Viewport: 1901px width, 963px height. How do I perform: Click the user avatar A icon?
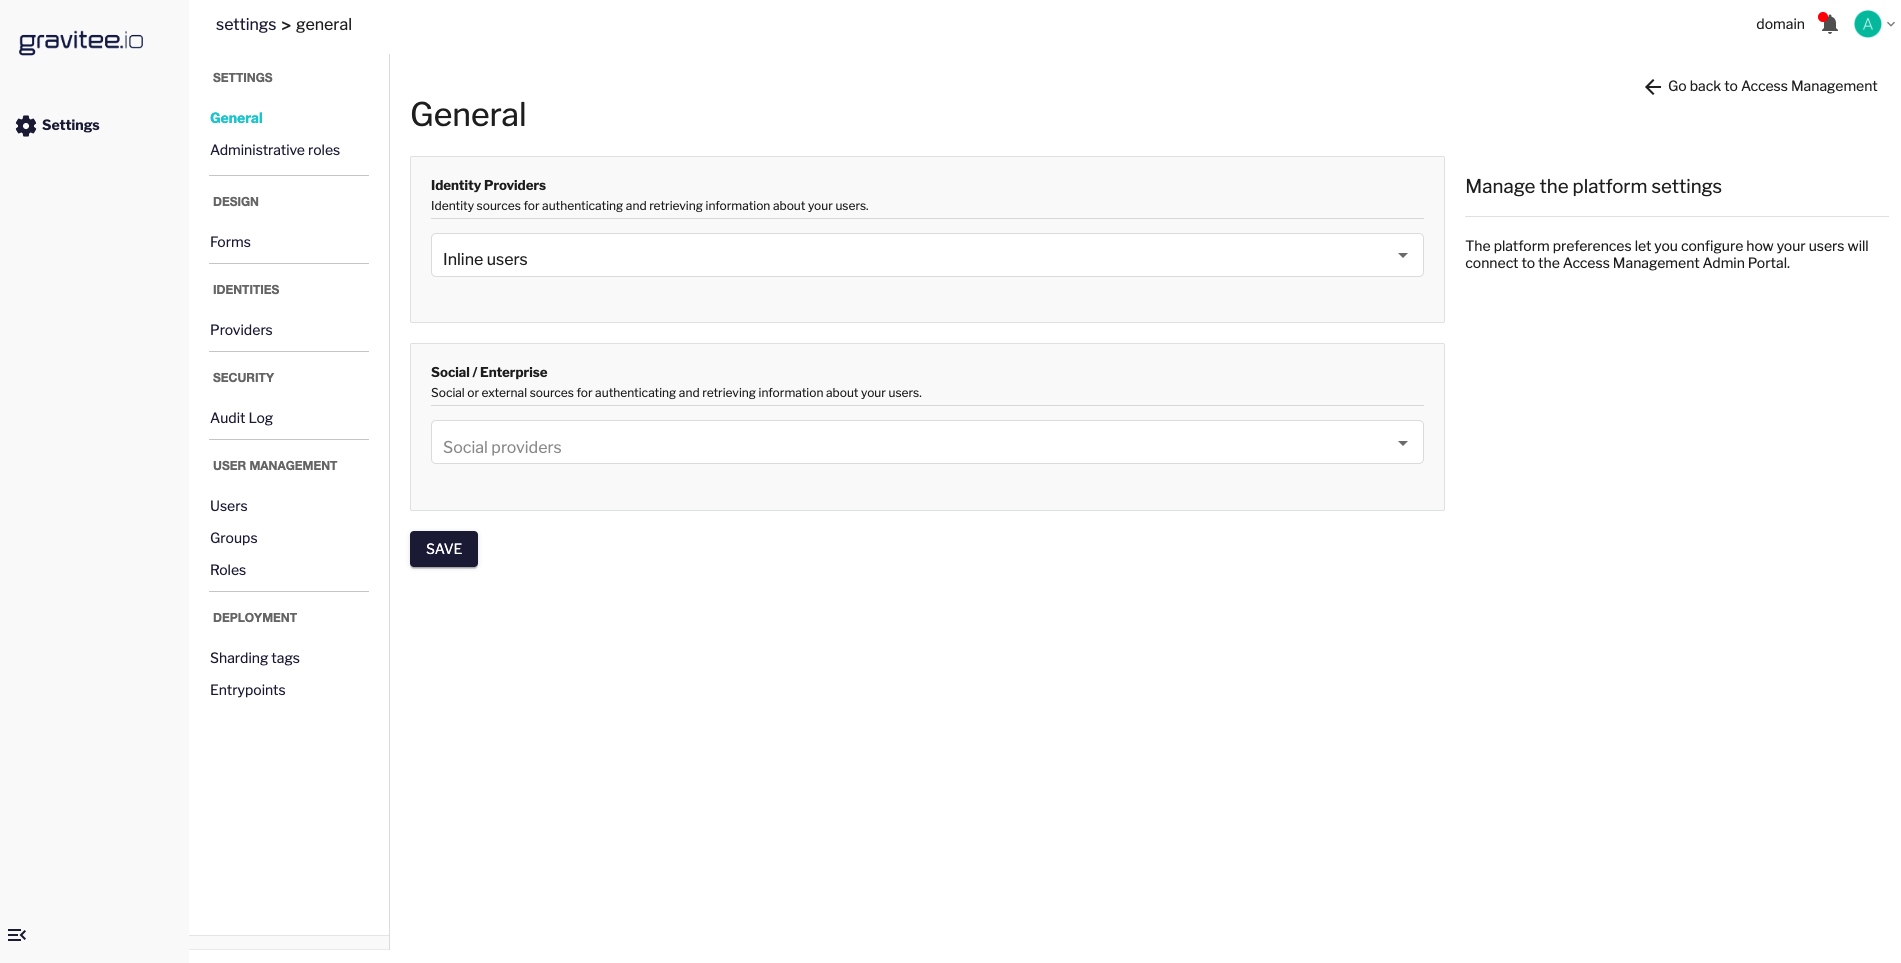[x=1867, y=24]
